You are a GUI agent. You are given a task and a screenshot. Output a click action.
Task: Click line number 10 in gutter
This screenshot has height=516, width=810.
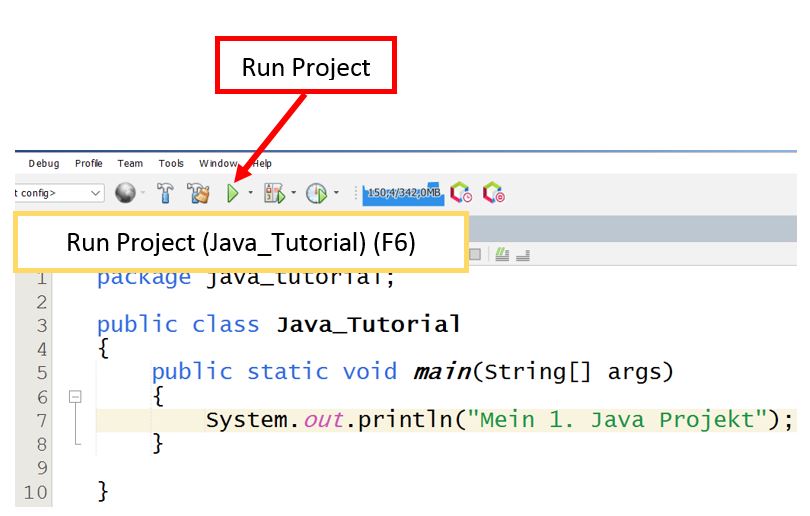tap(35, 492)
